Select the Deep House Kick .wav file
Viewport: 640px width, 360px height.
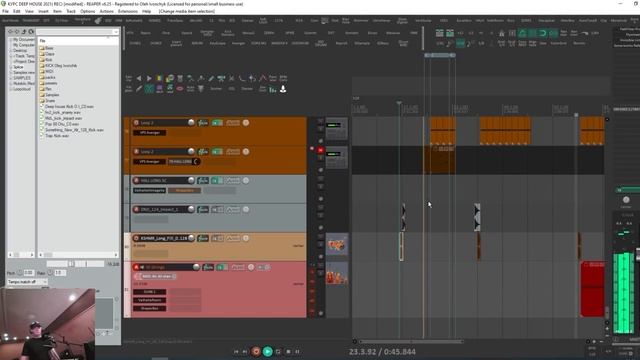tap(69, 107)
